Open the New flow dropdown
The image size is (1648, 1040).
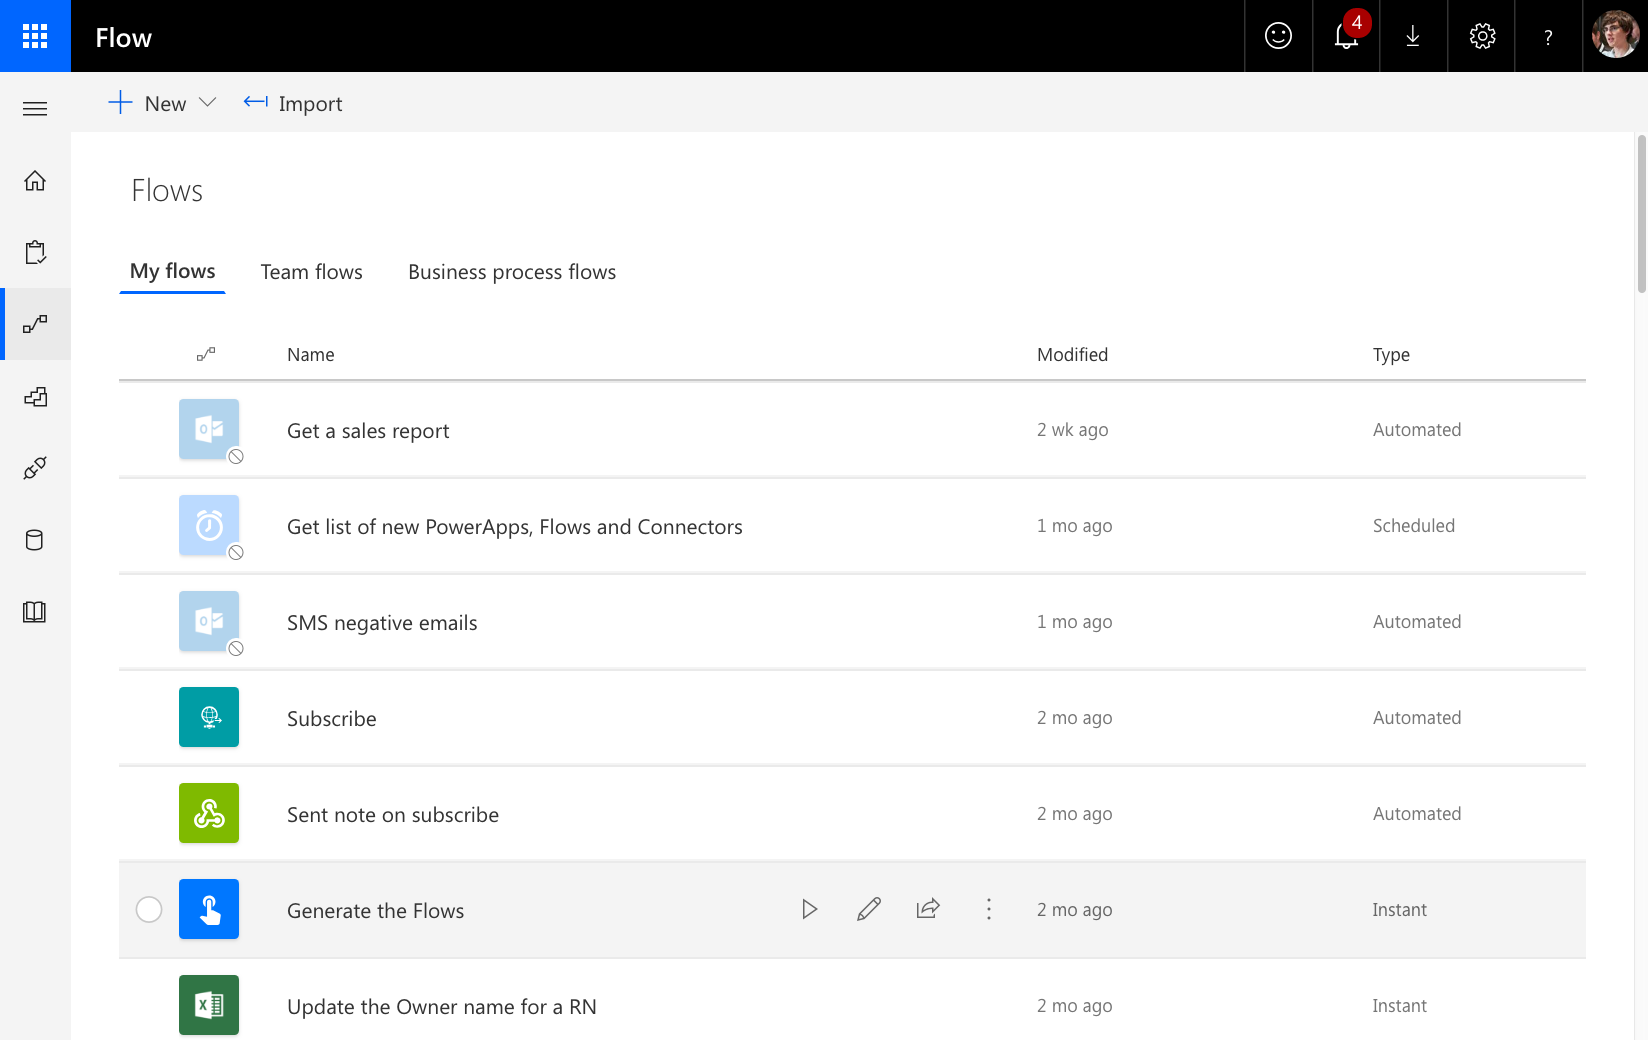click(161, 103)
